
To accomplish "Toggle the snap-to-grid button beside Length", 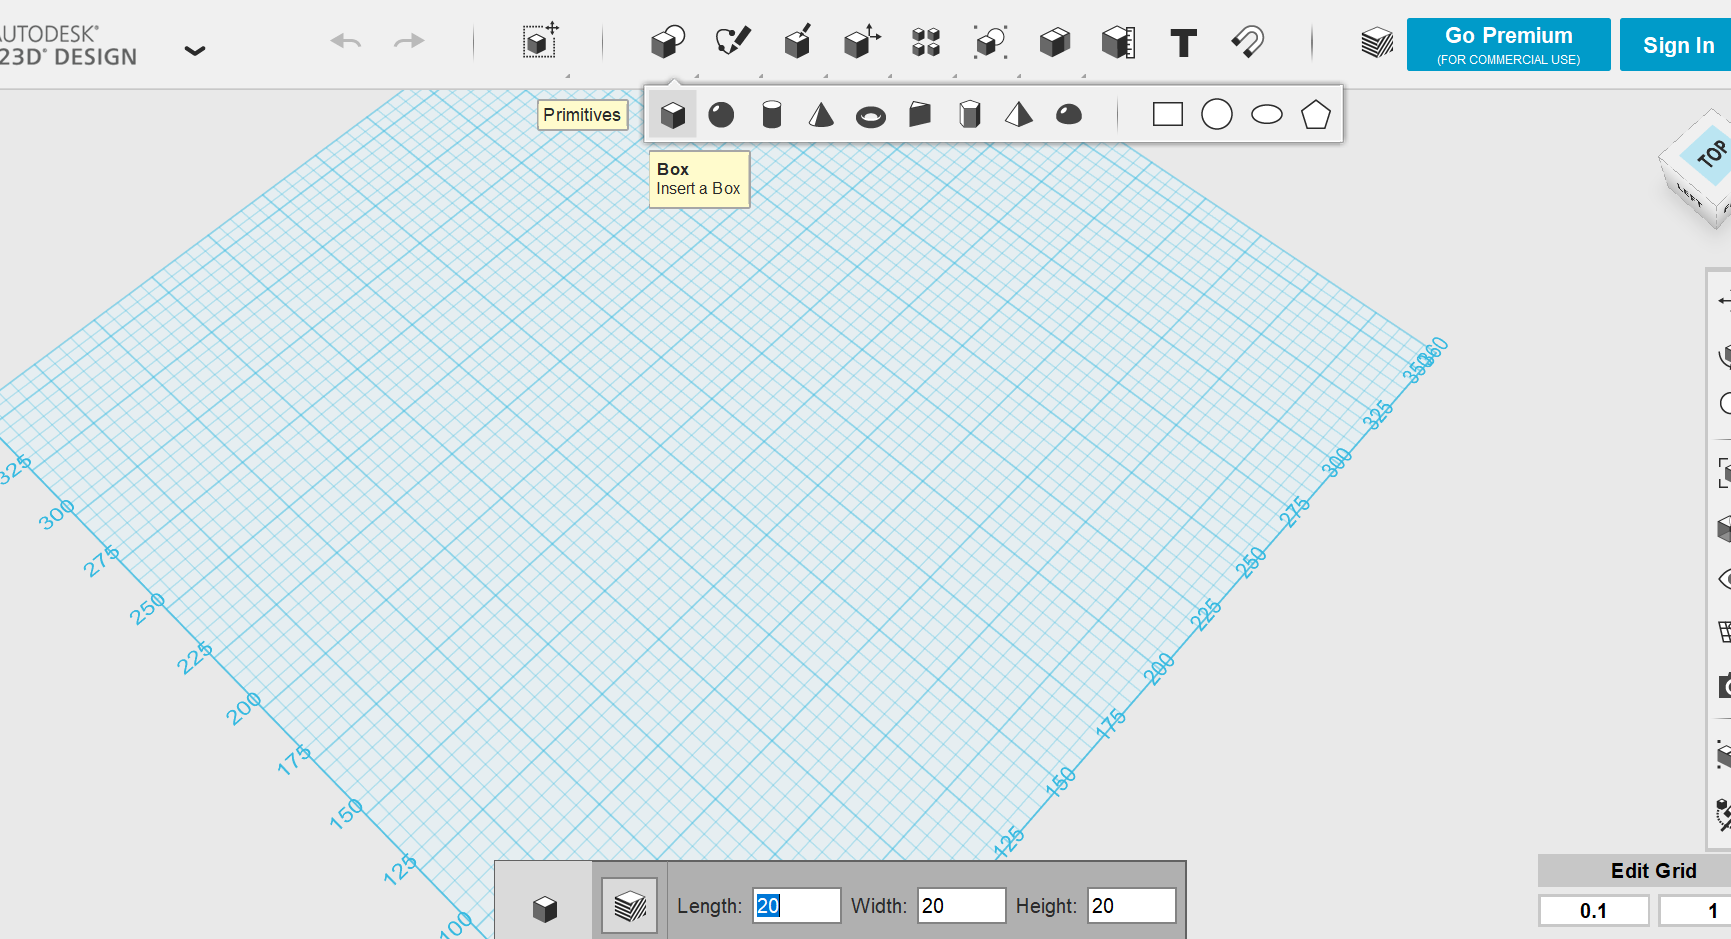I will (629, 906).
